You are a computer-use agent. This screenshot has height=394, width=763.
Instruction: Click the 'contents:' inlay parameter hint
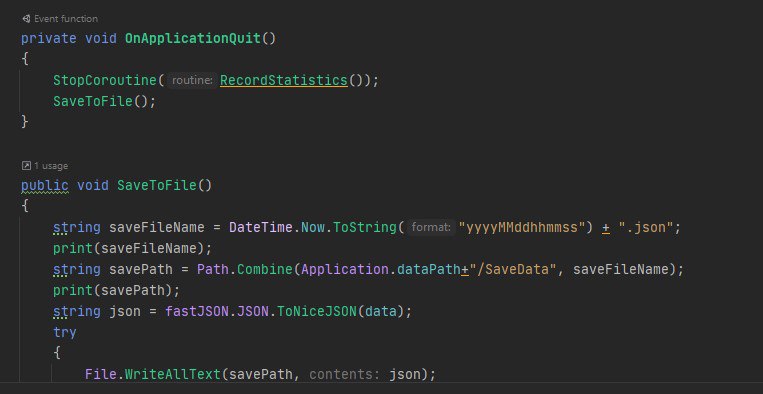(x=345, y=375)
